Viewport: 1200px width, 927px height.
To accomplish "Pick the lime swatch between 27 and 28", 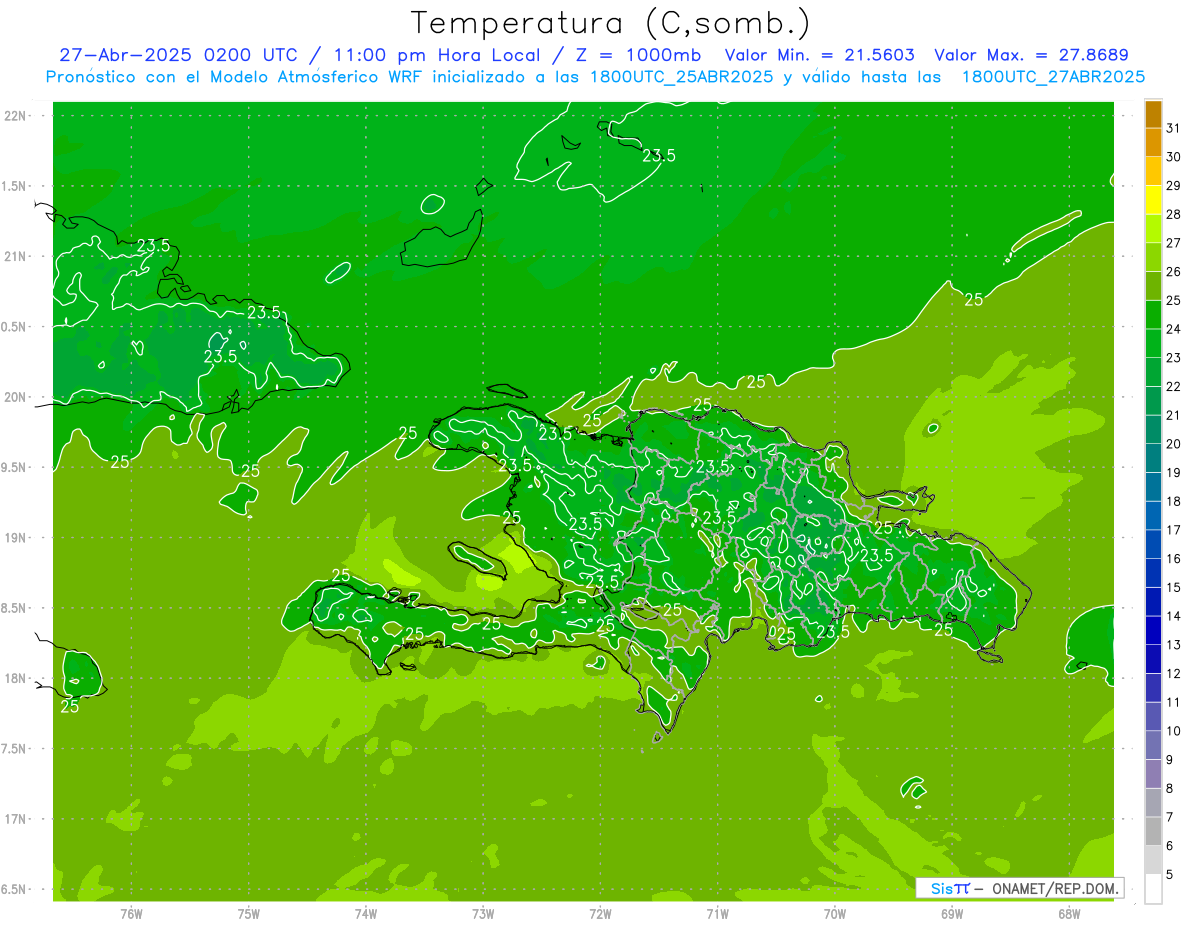I will click(x=1153, y=228).
